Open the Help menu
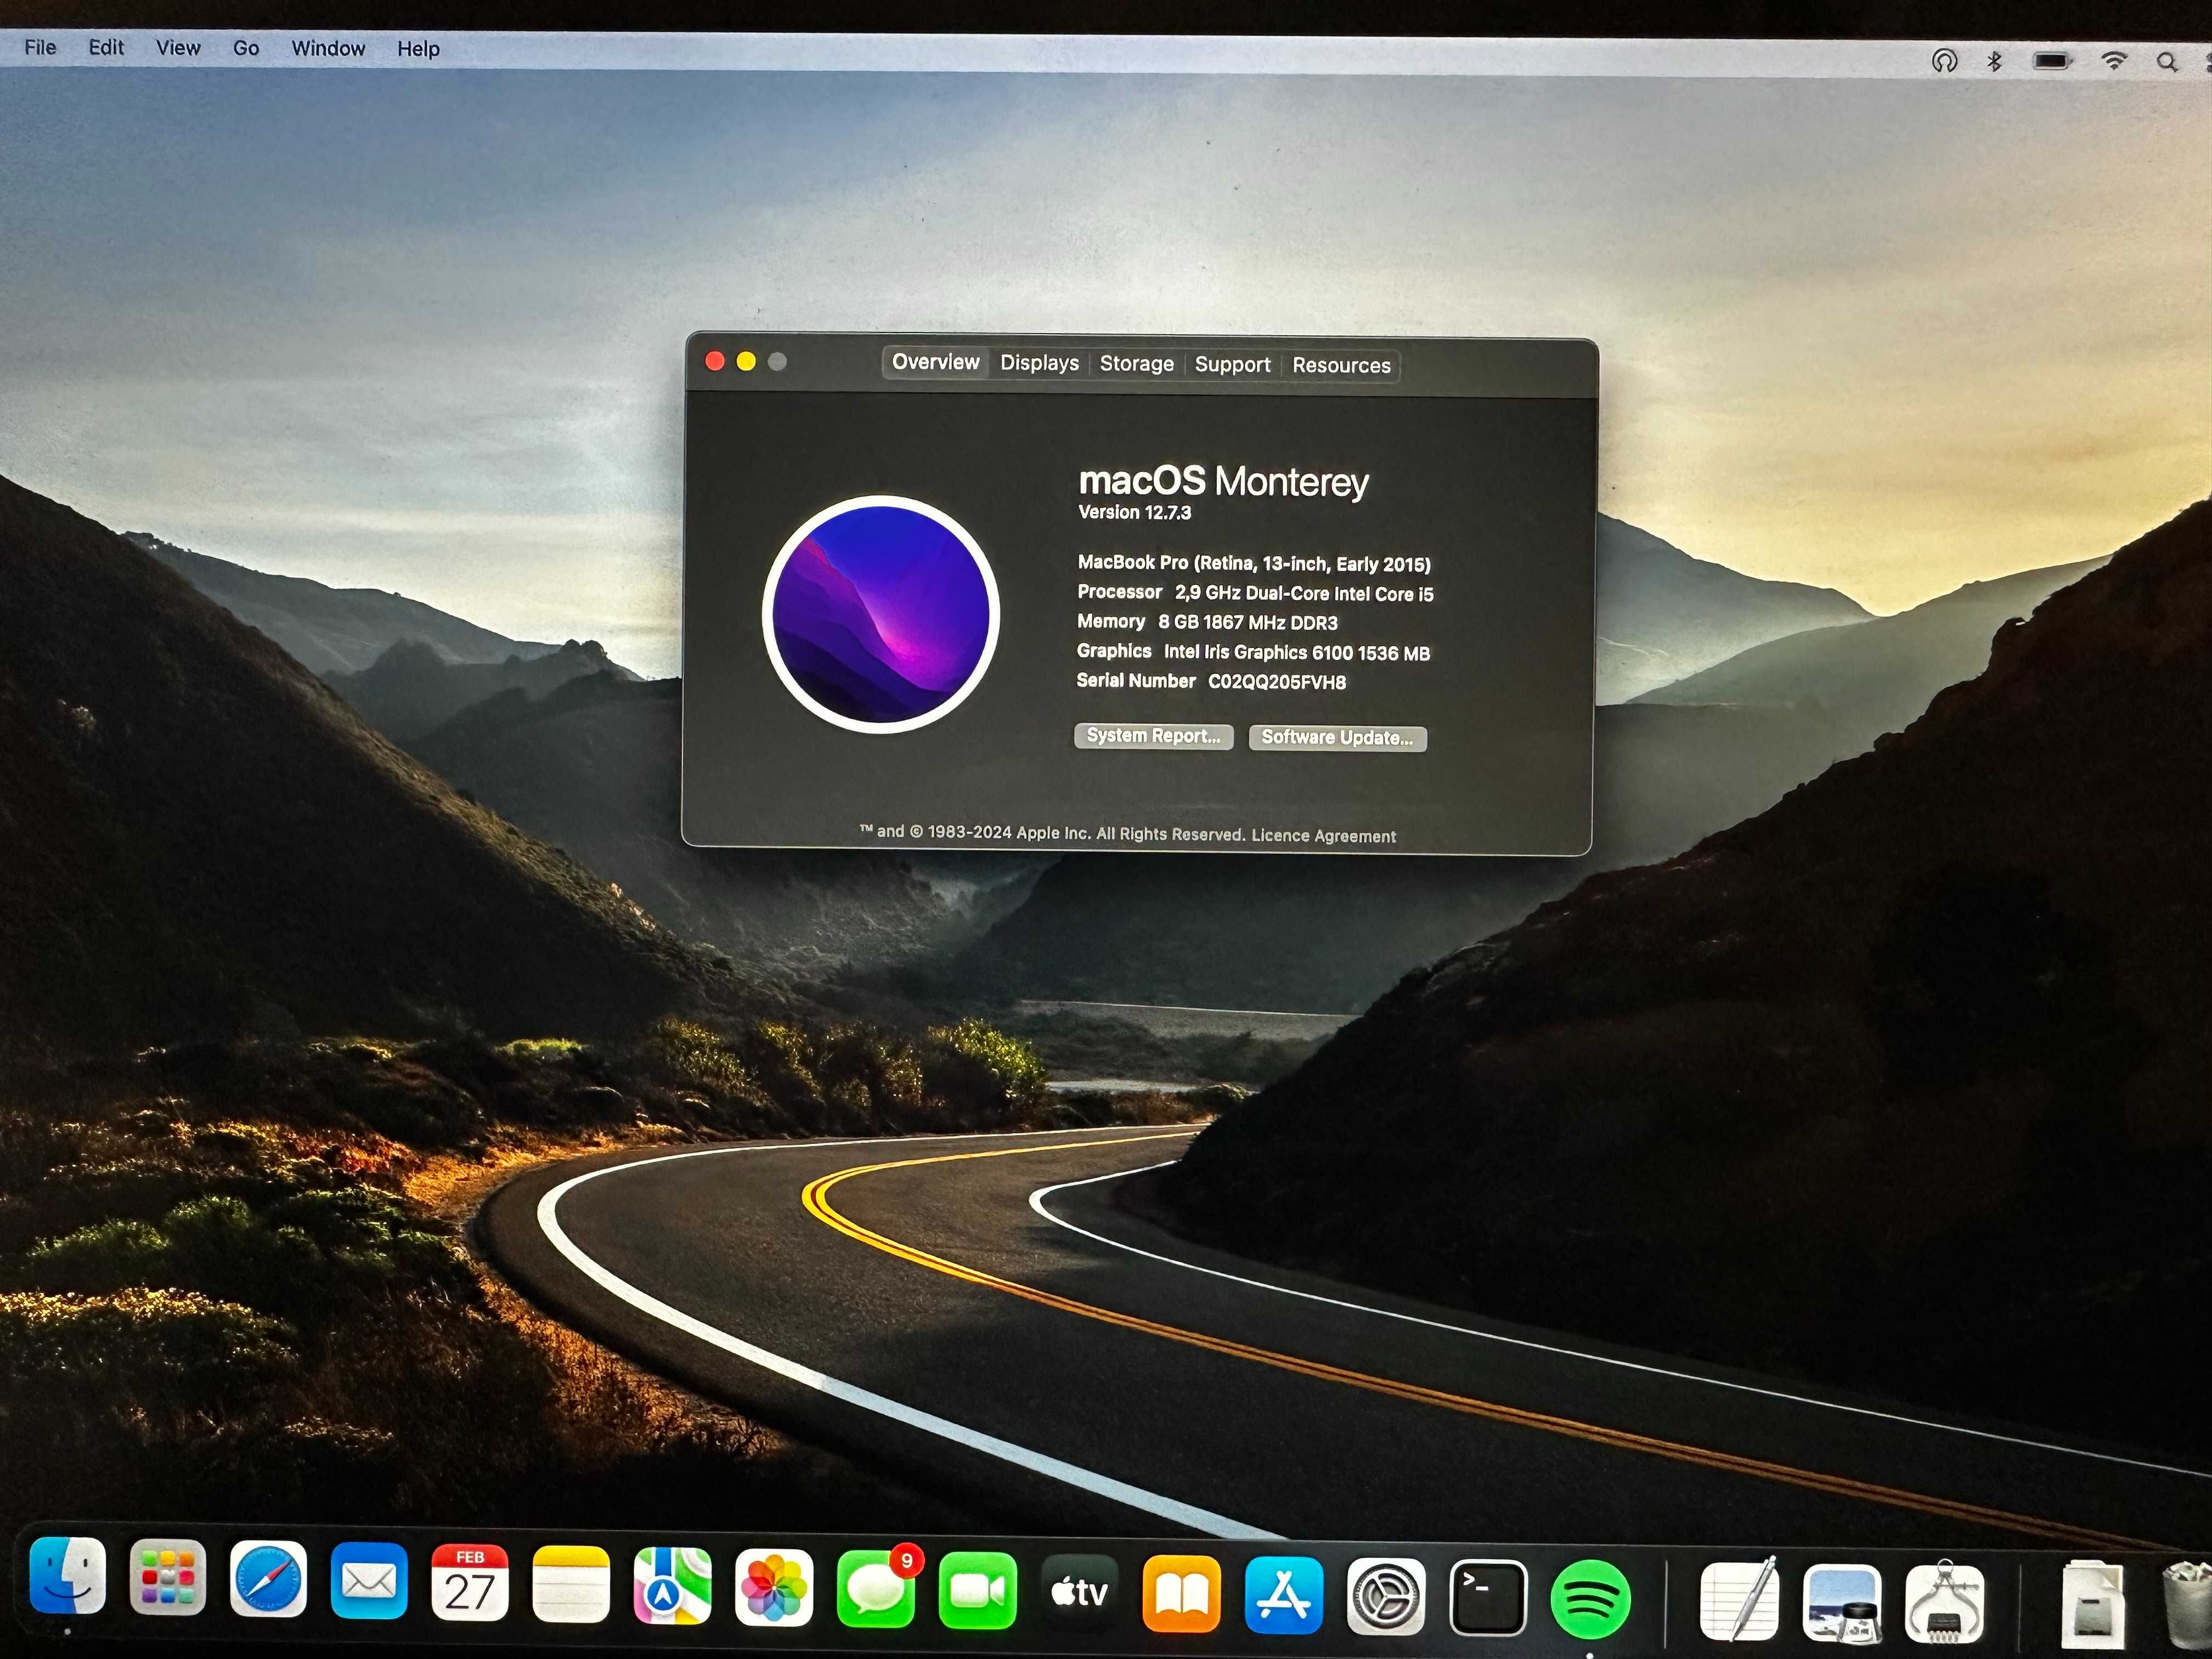The width and height of the screenshot is (2212, 1659). [418, 49]
